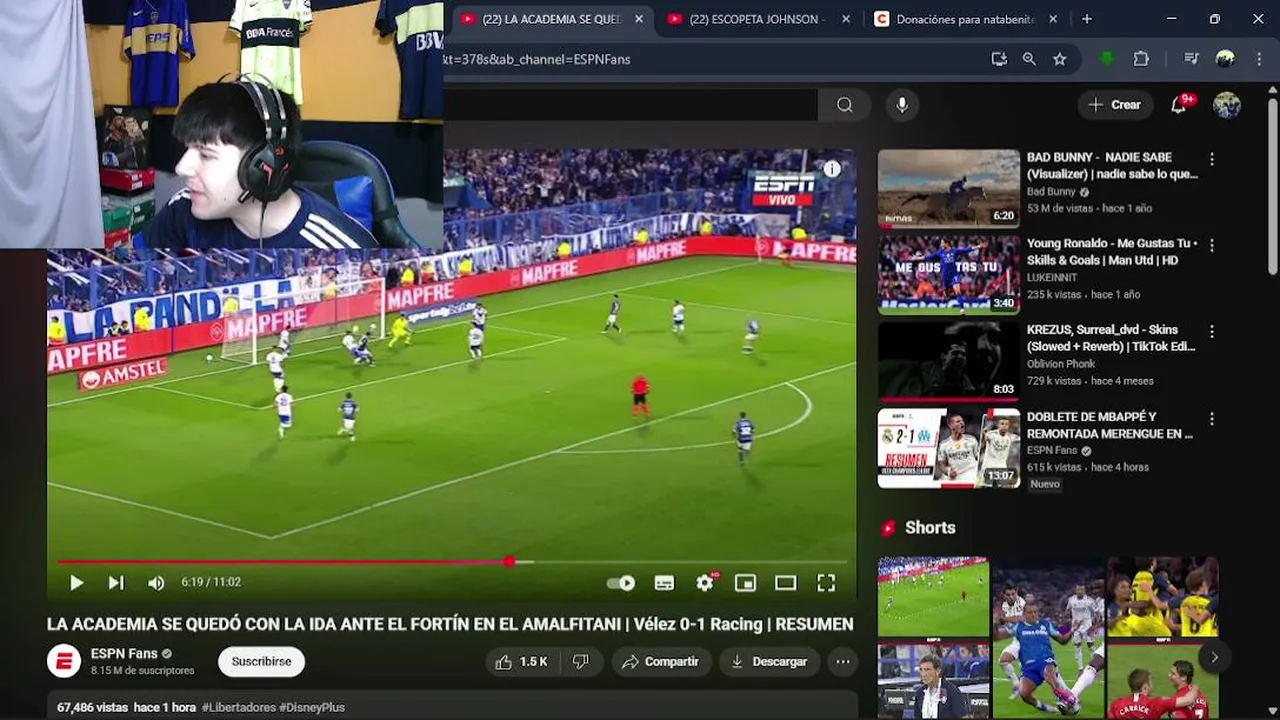Open the Chrome profile avatar
The image size is (1280, 720).
coord(1225,59)
